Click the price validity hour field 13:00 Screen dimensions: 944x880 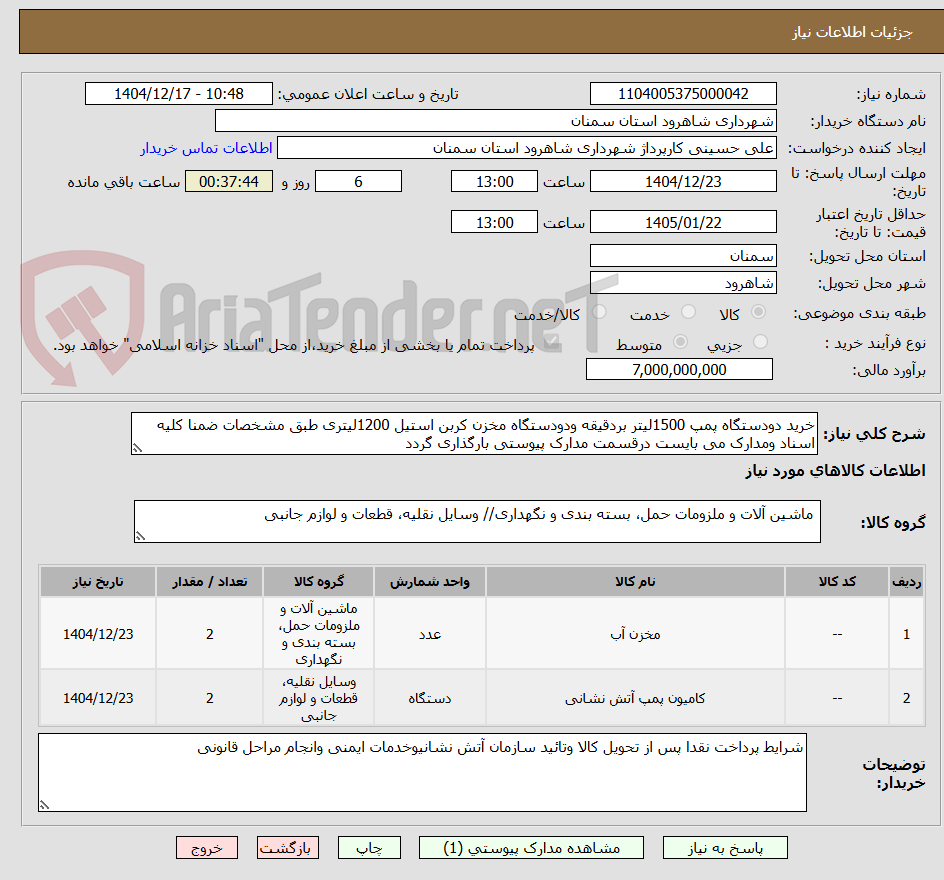click(494, 222)
